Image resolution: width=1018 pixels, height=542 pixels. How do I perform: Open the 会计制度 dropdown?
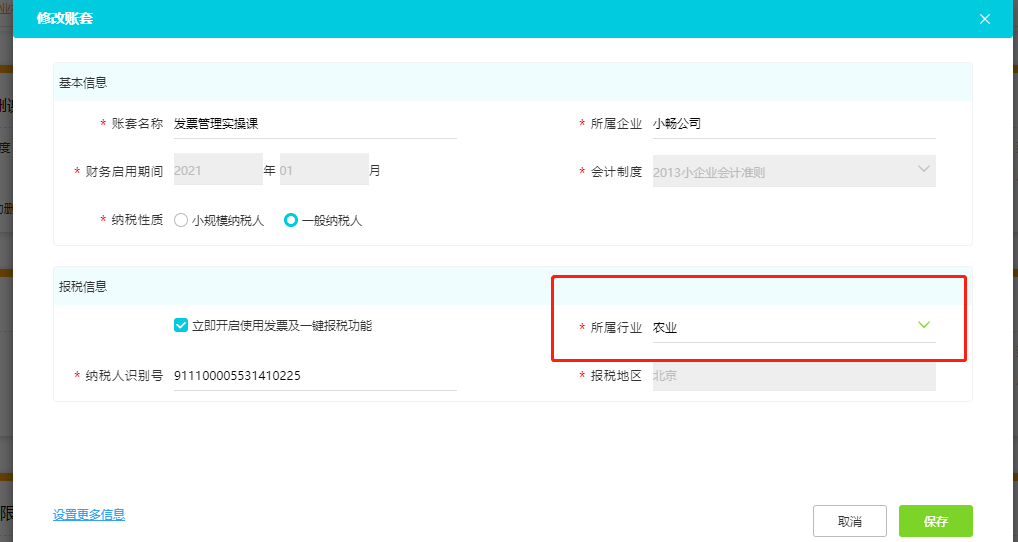tap(793, 171)
